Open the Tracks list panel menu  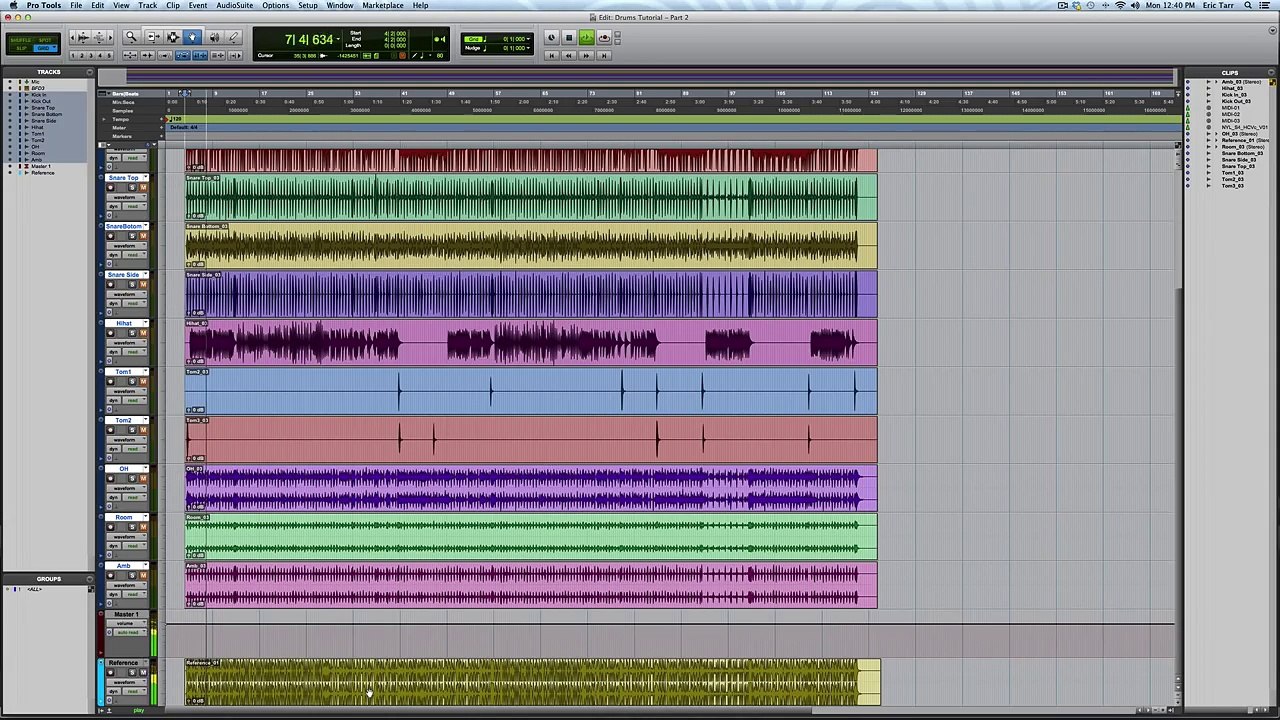pos(90,72)
